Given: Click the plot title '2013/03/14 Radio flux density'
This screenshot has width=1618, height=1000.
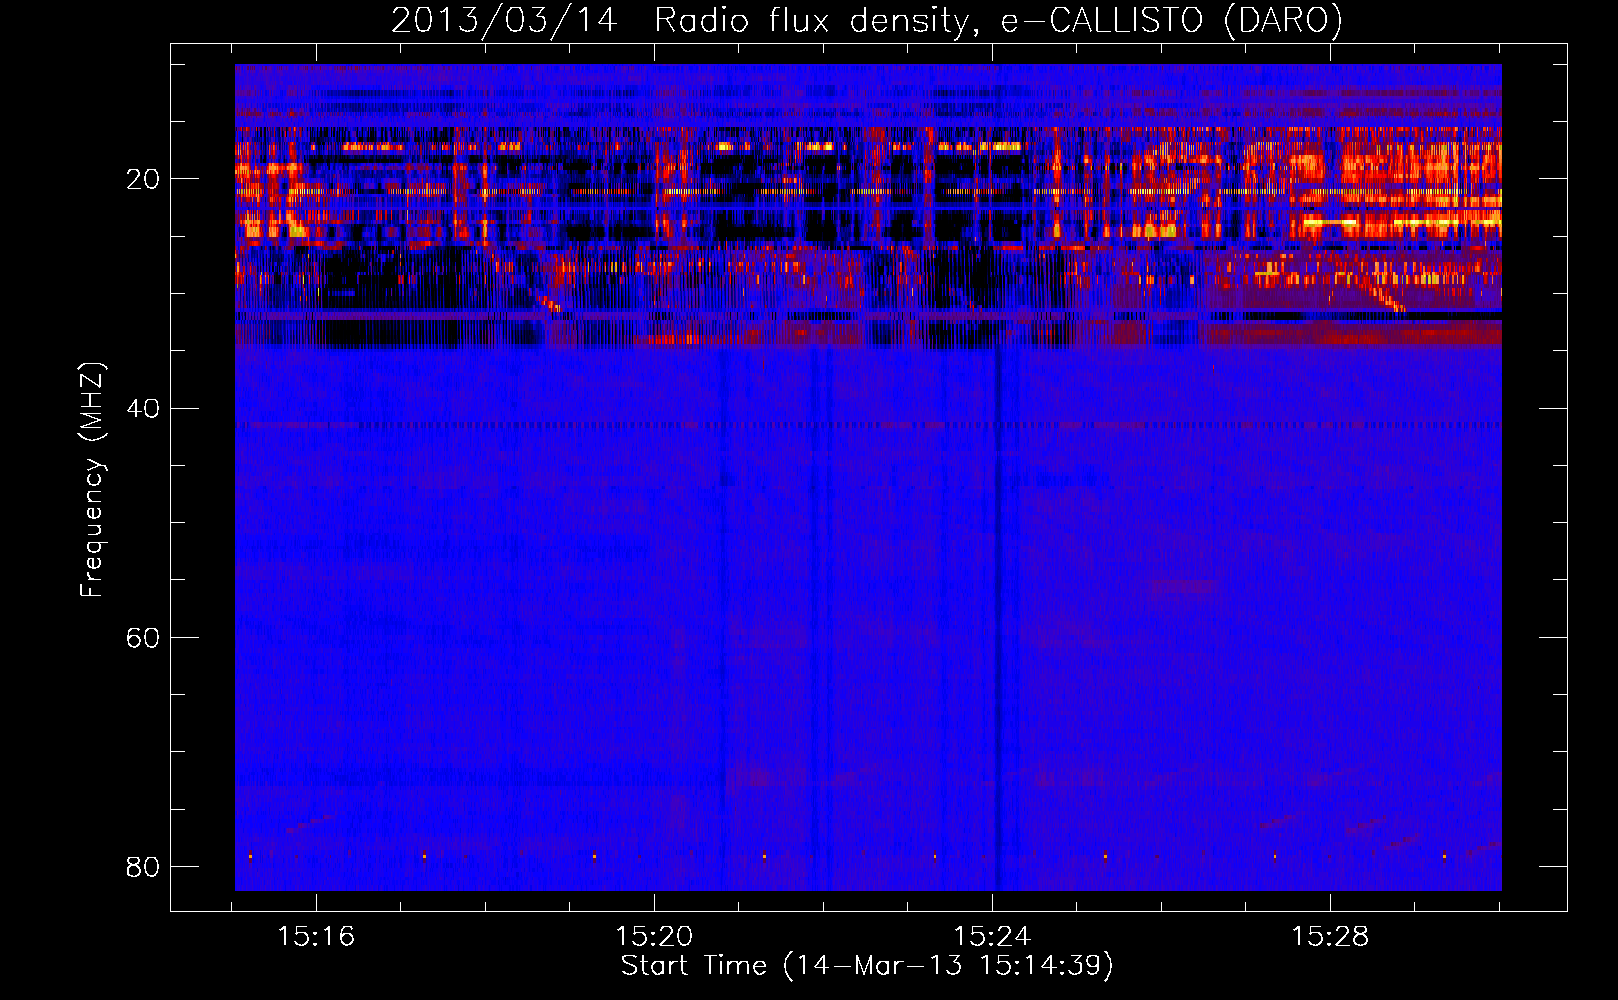Looking at the screenshot, I should coord(867,21).
